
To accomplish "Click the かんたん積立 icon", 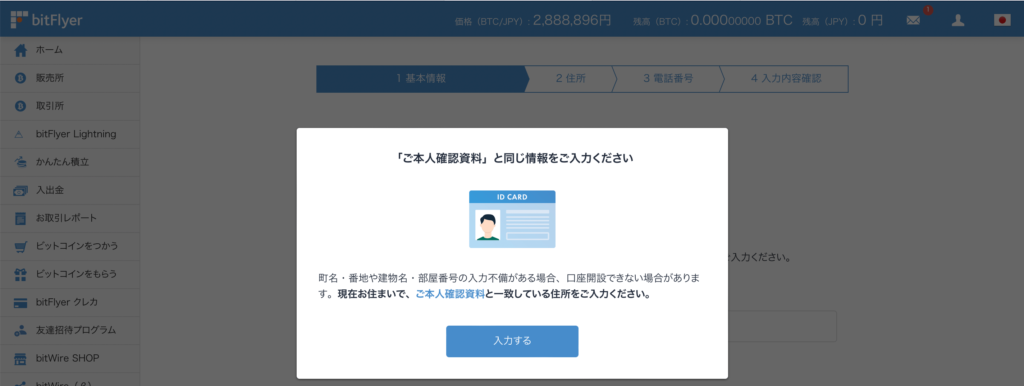I will (x=20, y=162).
